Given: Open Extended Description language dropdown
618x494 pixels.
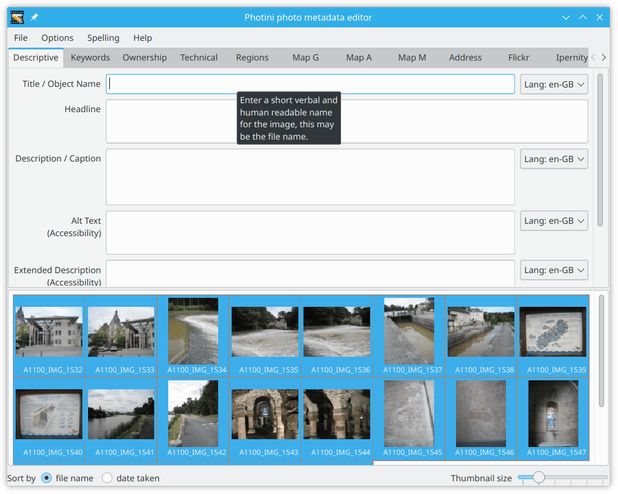Looking at the screenshot, I should coord(554,270).
